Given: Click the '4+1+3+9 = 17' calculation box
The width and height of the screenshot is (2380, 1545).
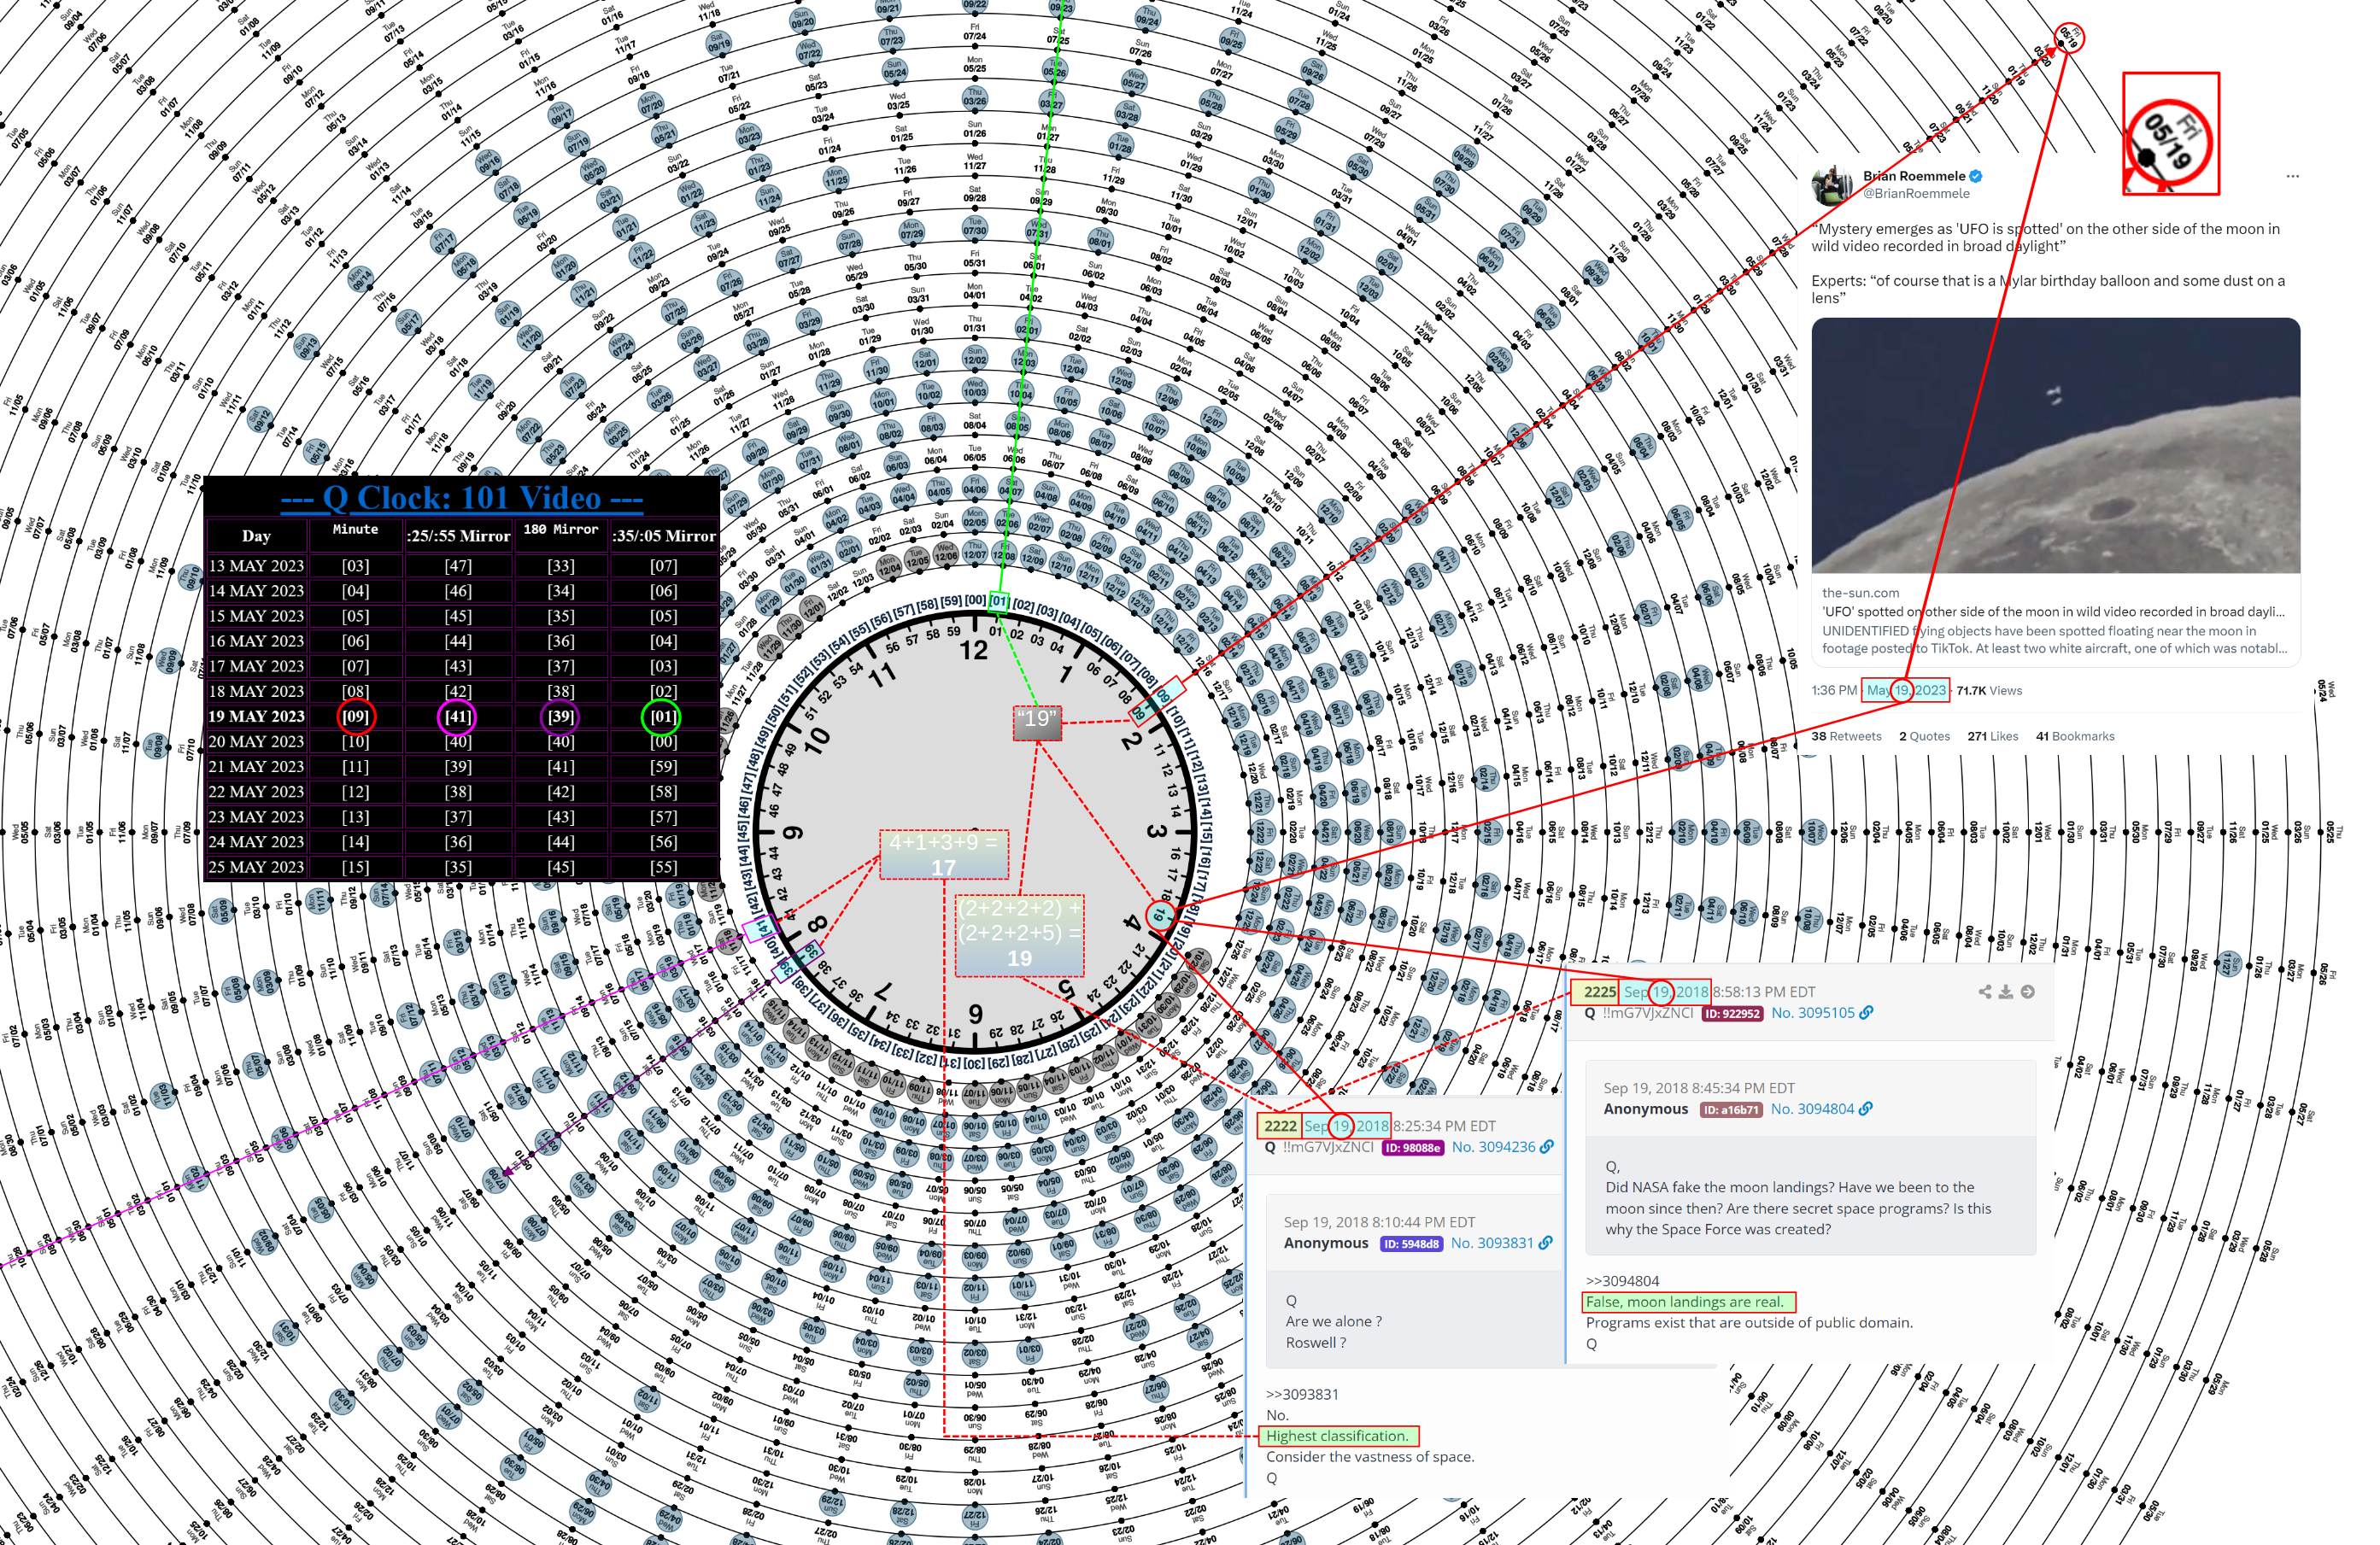Looking at the screenshot, I should coord(944,855).
